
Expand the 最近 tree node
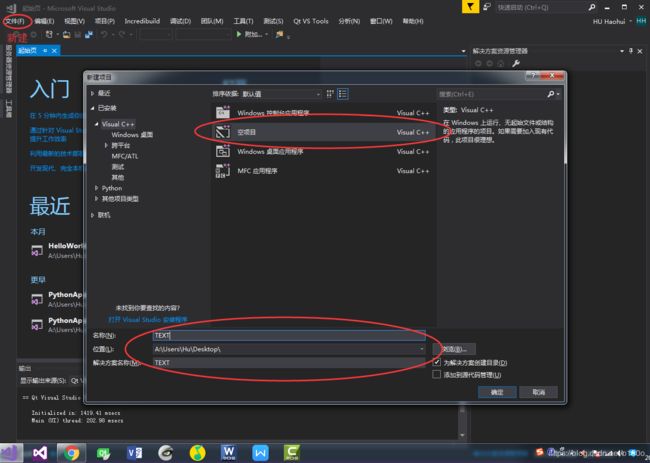(x=92, y=94)
